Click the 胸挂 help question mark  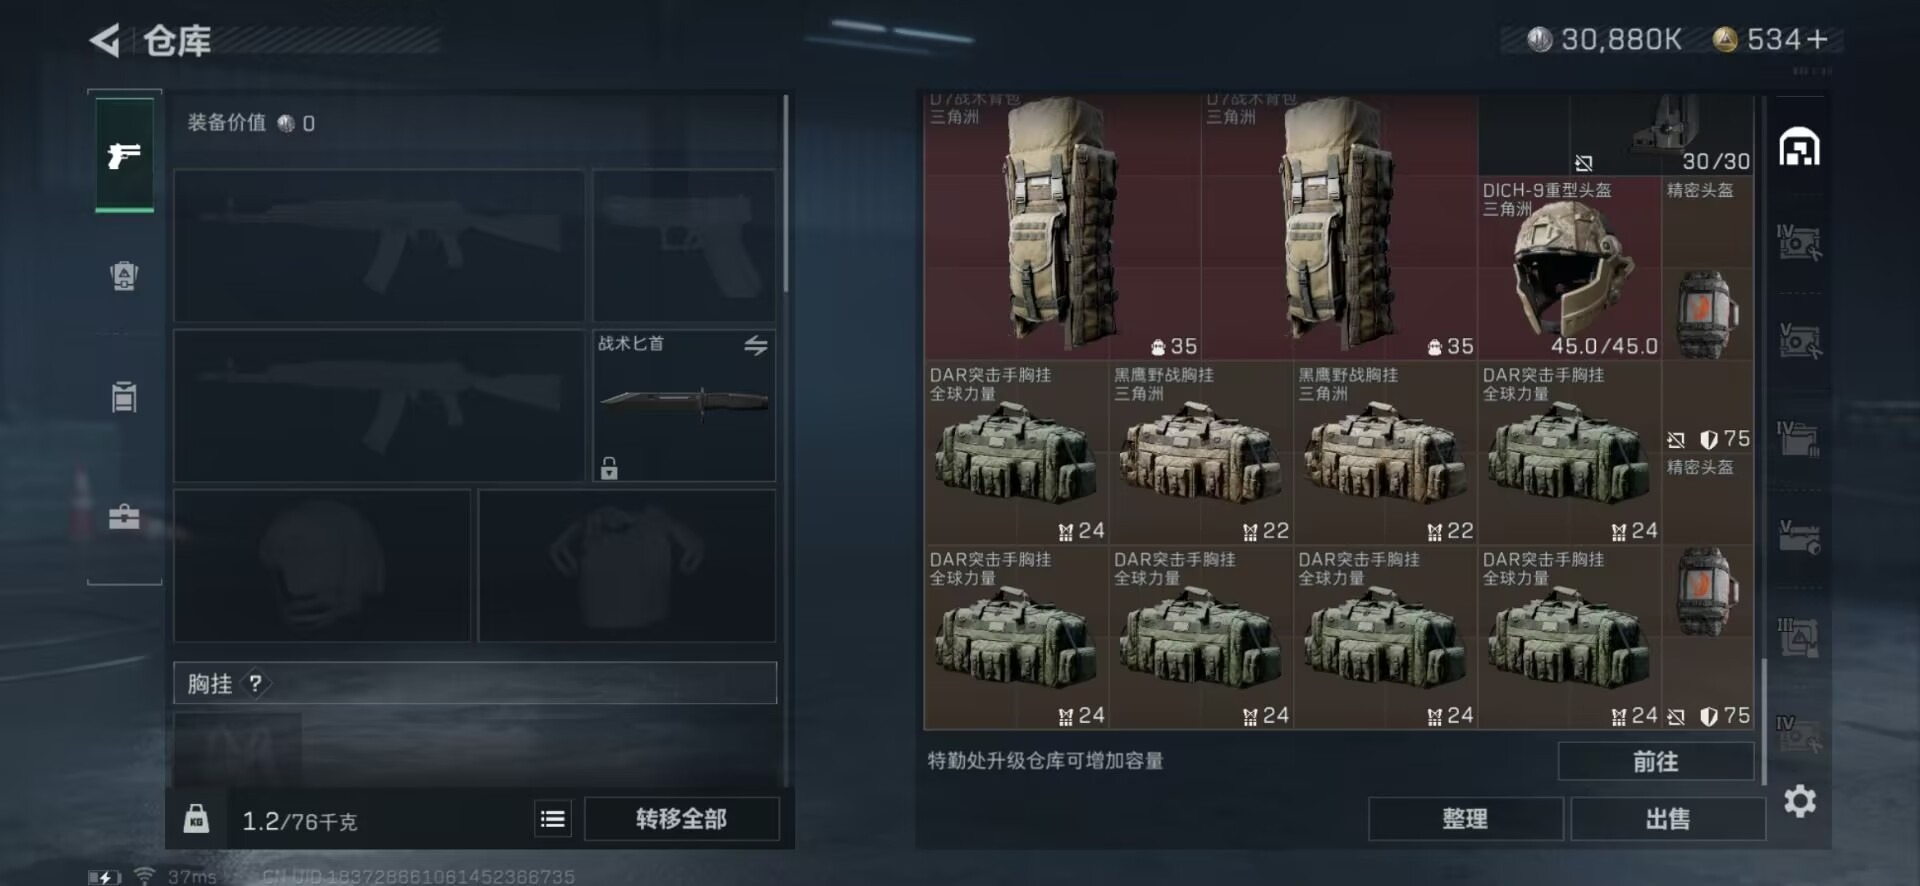(x=255, y=683)
